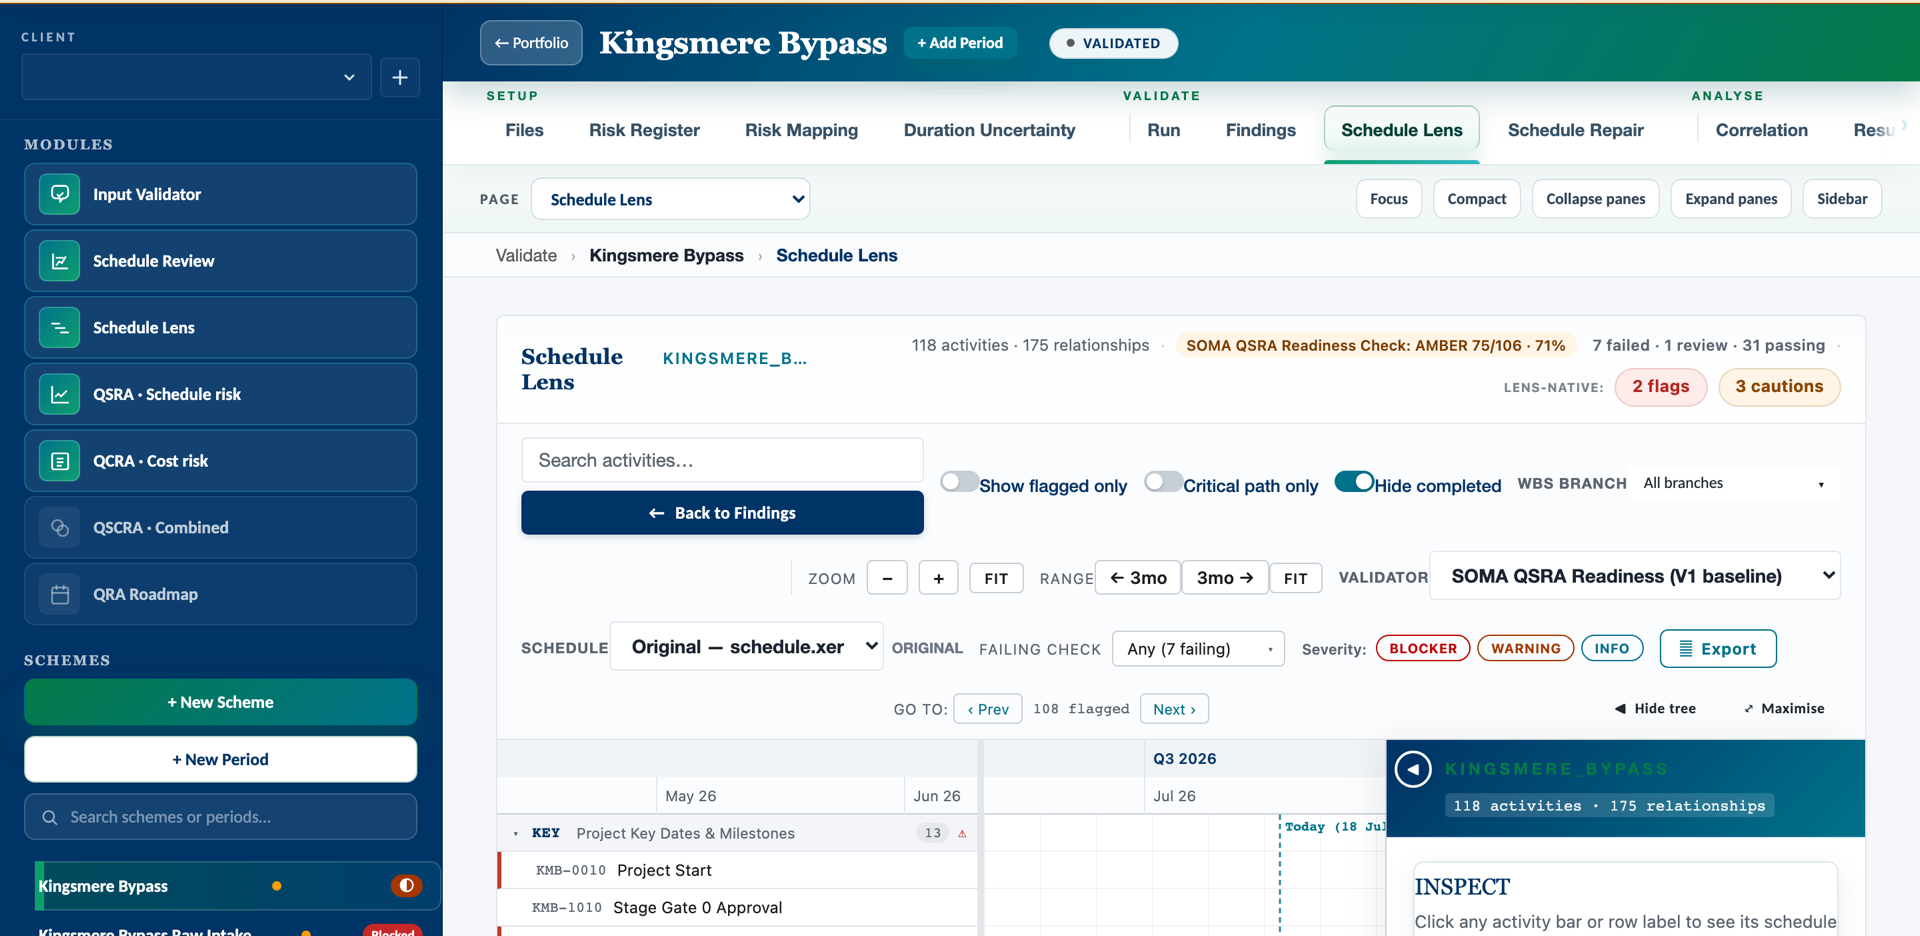Image resolution: width=1920 pixels, height=936 pixels.
Task: Click the round collapse arrow in inspector header
Action: [1413, 769]
